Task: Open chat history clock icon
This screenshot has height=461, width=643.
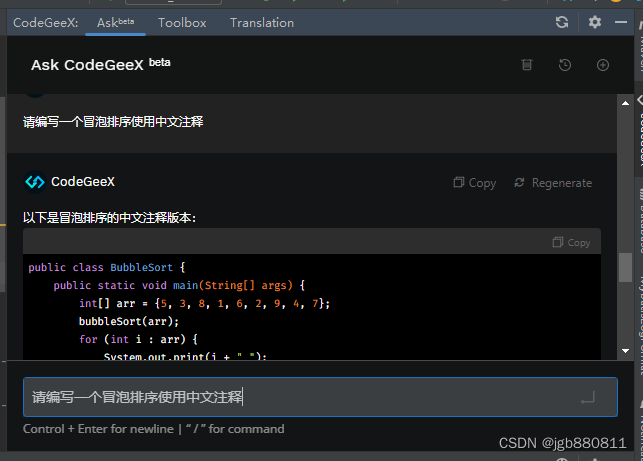Action: (565, 65)
